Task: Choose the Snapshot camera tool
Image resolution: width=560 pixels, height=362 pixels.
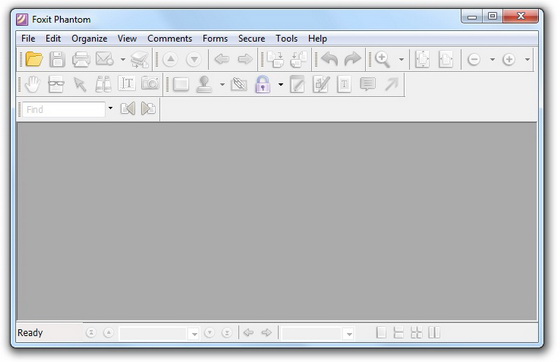Action: [150, 84]
